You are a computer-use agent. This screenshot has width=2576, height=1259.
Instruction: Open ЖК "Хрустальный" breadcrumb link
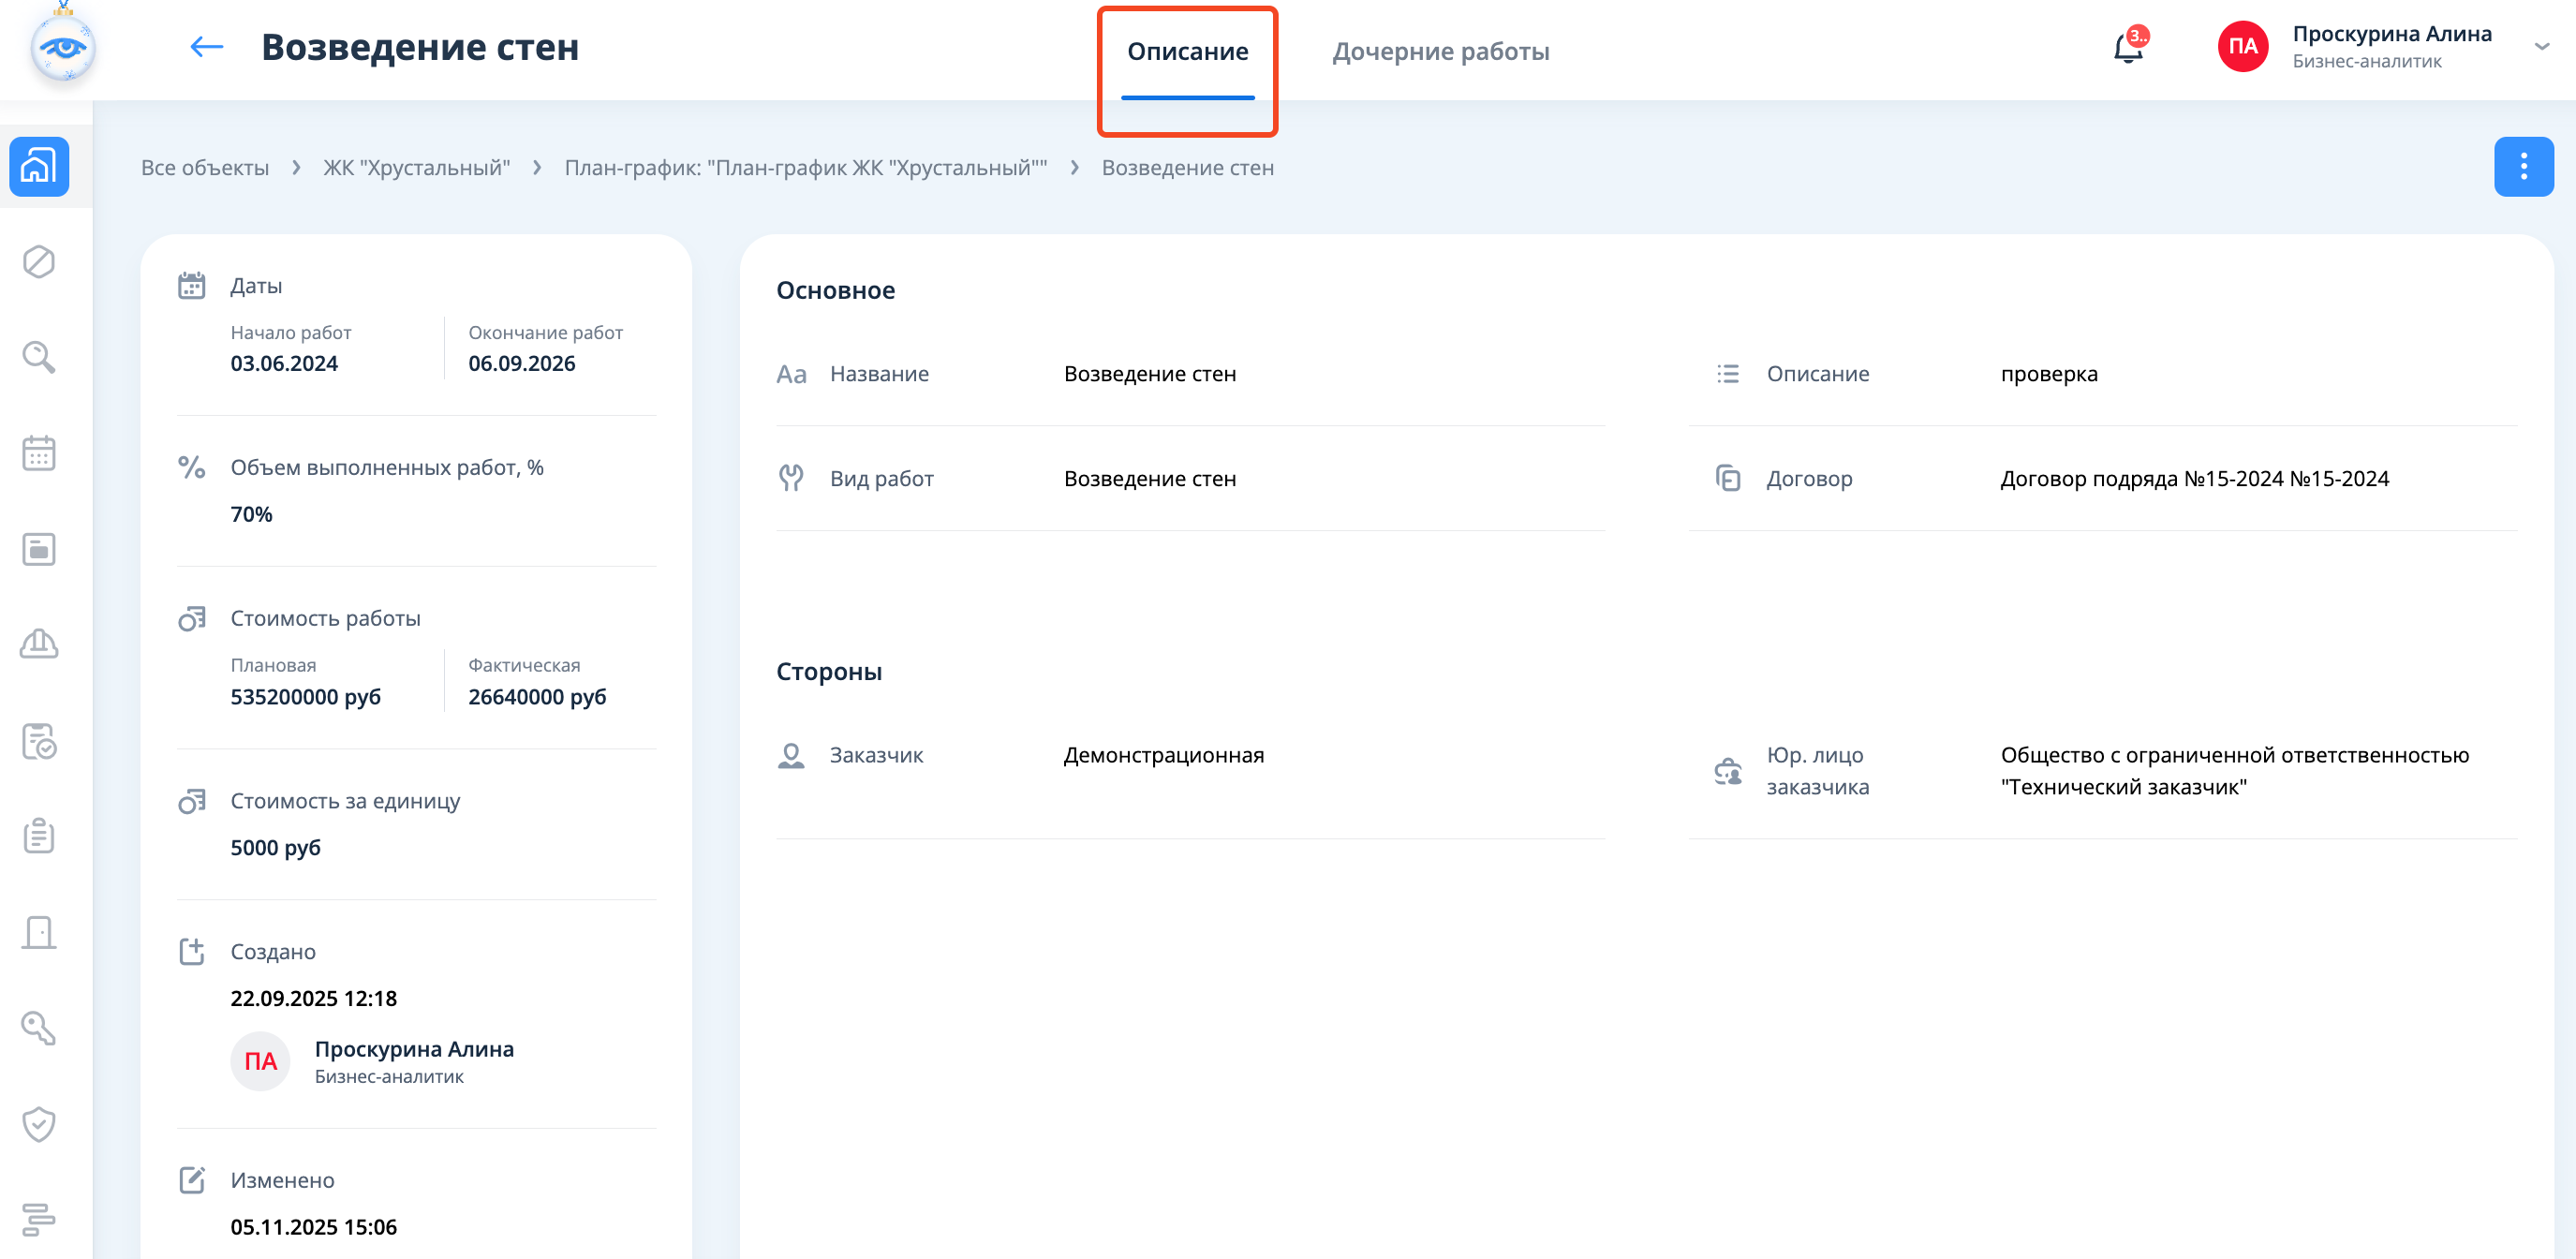416,168
